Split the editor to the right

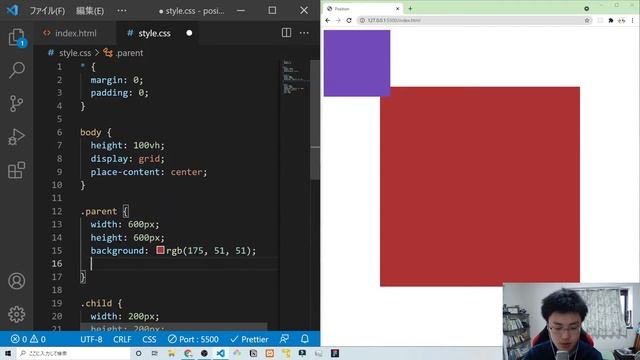(x=287, y=33)
